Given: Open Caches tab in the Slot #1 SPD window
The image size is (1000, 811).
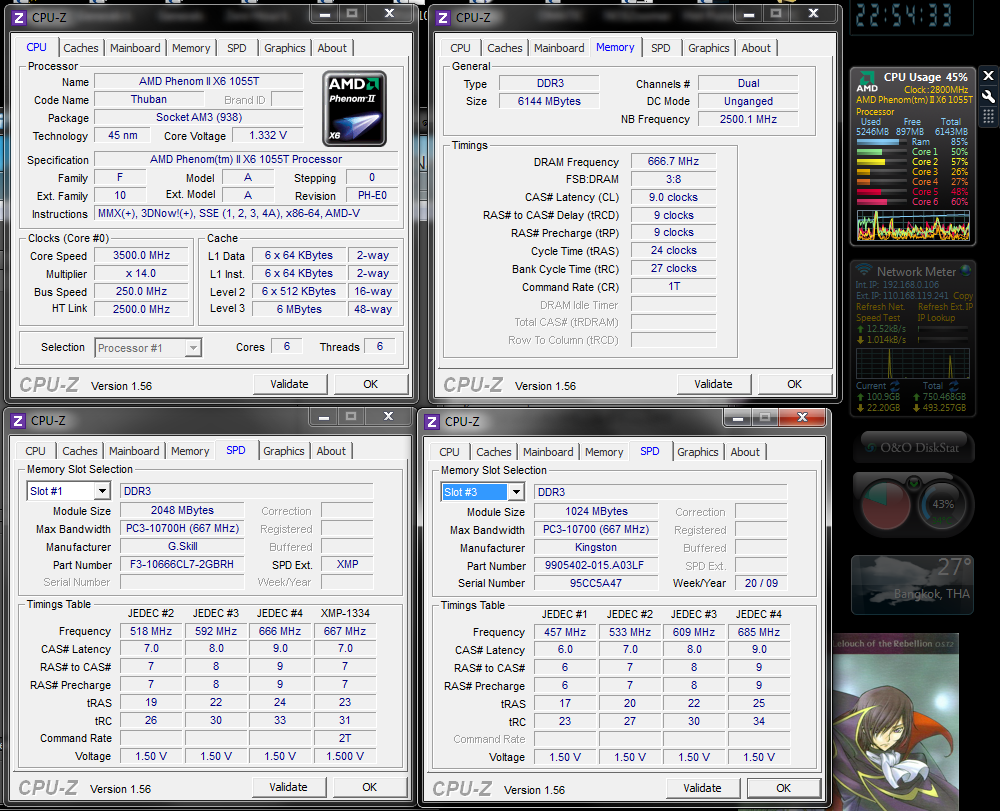Looking at the screenshot, I should pyautogui.click(x=80, y=451).
